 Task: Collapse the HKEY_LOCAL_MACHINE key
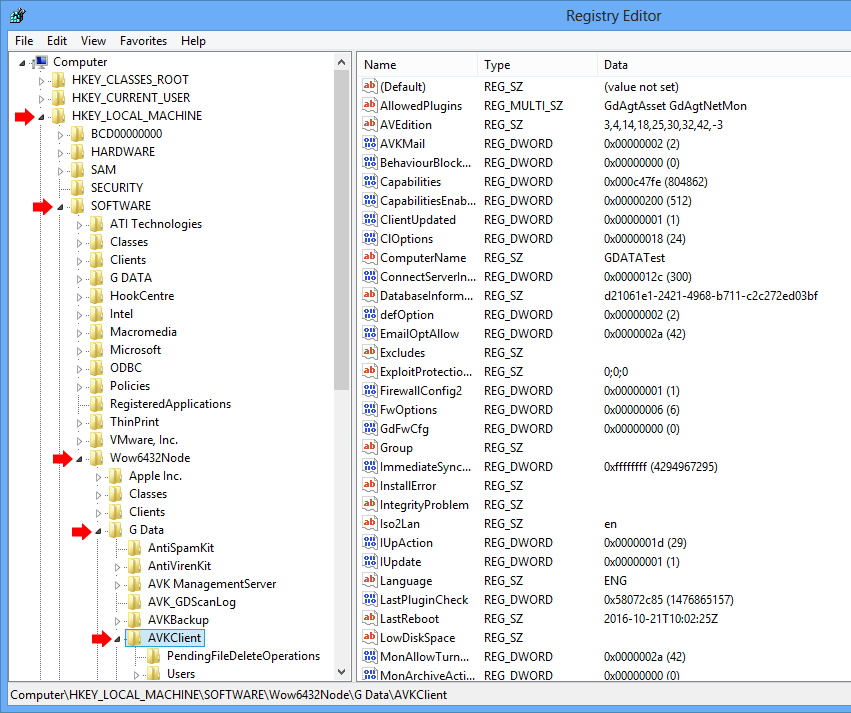[41, 117]
